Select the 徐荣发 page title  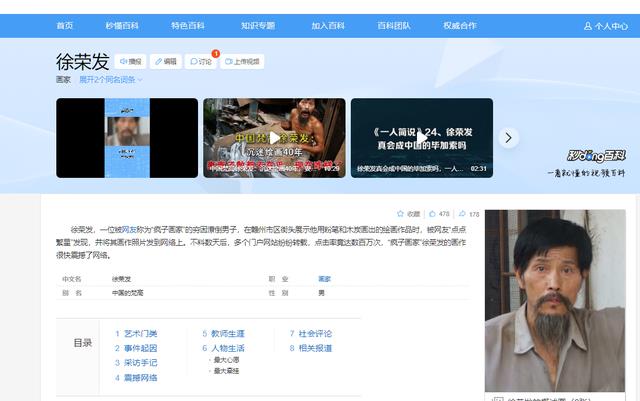(x=82, y=62)
